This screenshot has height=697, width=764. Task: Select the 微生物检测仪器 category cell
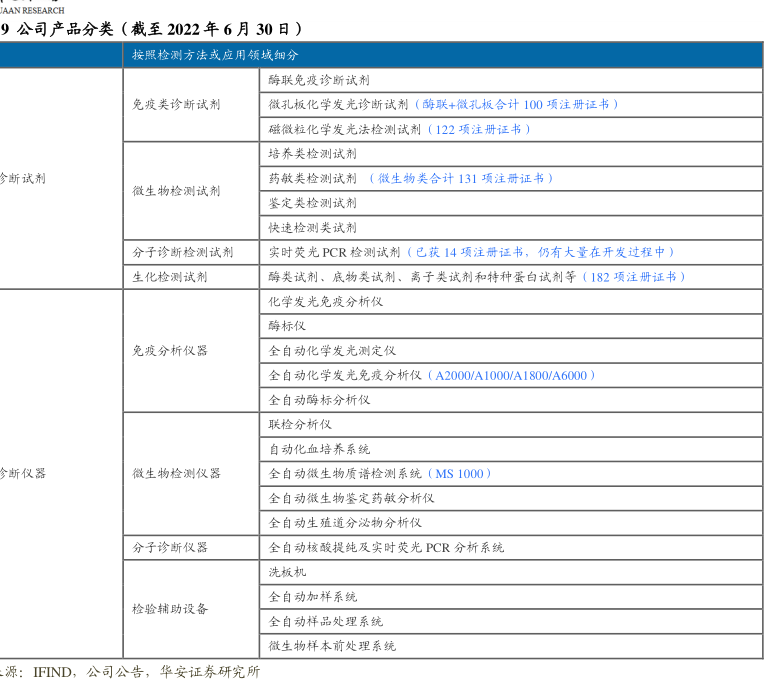pos(191,474)
